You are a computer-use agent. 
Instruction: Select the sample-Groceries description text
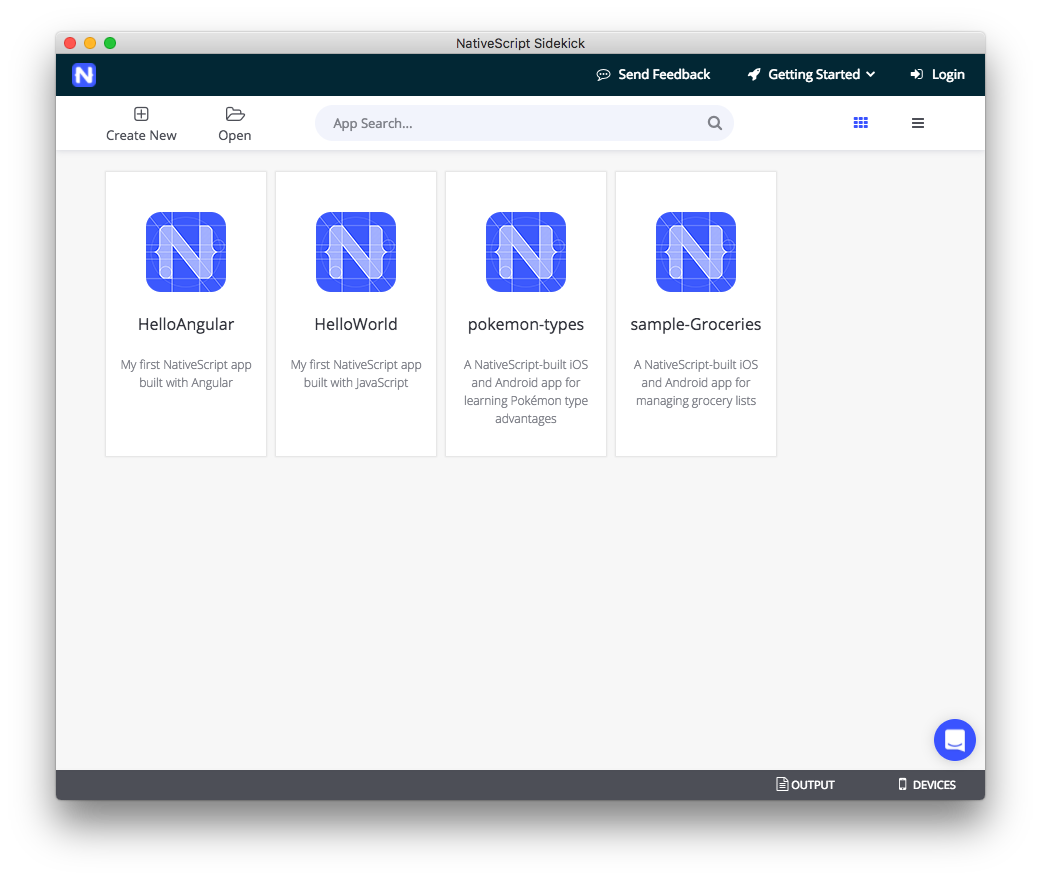pyautogui.click(x=696, y=383)
